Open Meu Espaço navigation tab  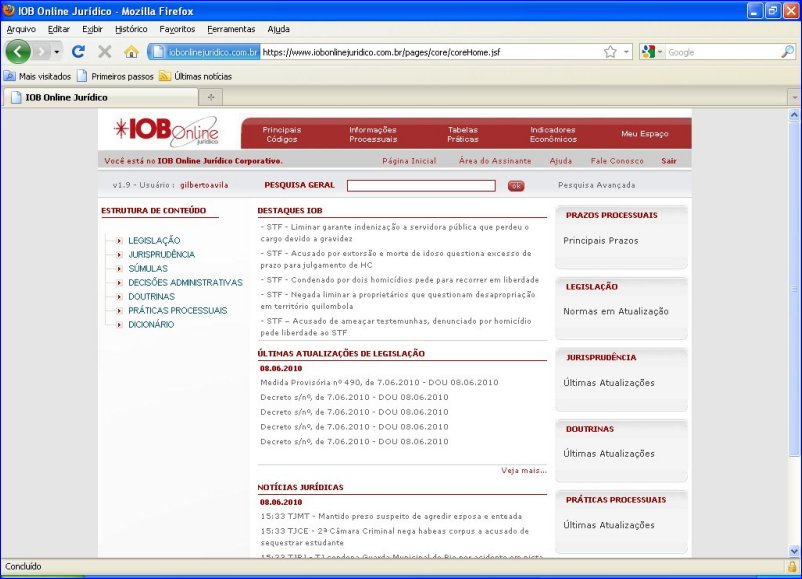click(x=644, y=133)
